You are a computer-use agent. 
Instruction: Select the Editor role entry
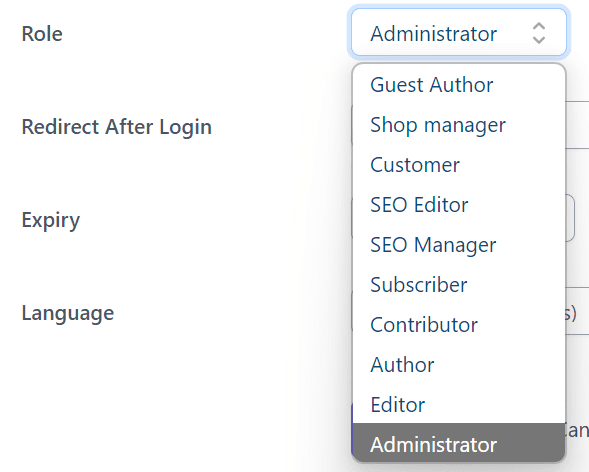point(459,405)
